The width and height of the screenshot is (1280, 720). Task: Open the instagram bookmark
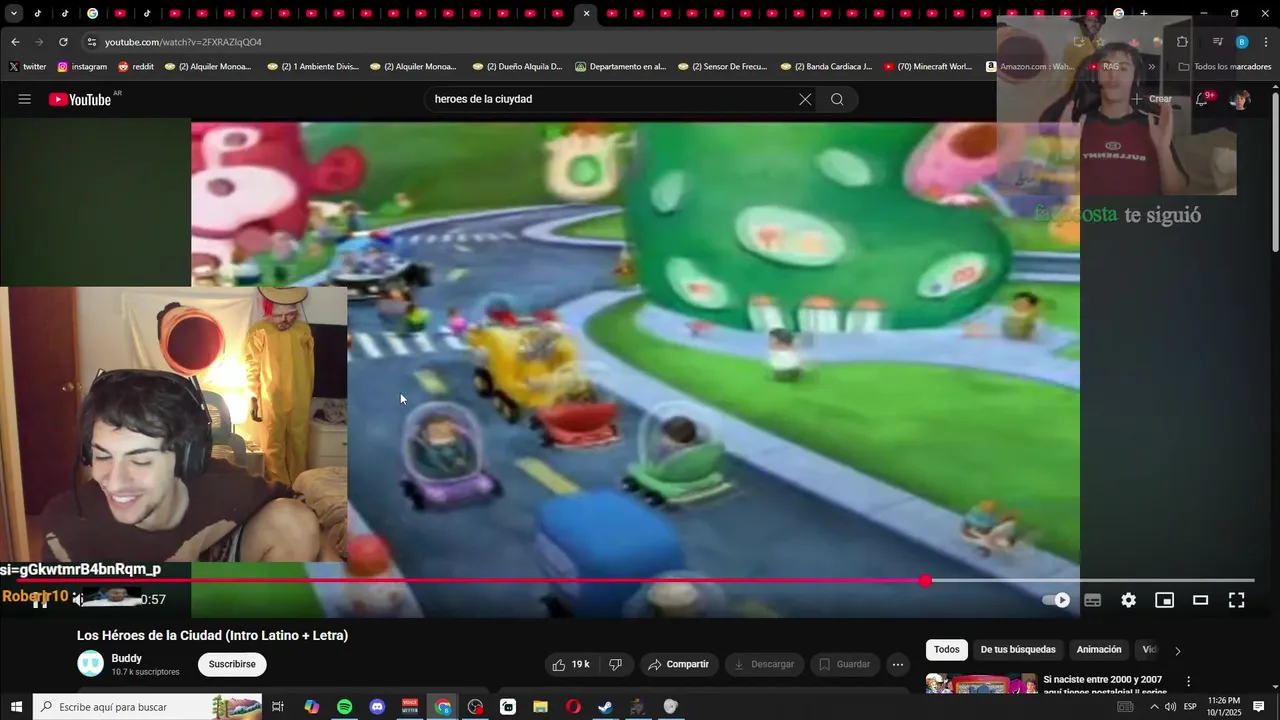[x=82, y=67]
